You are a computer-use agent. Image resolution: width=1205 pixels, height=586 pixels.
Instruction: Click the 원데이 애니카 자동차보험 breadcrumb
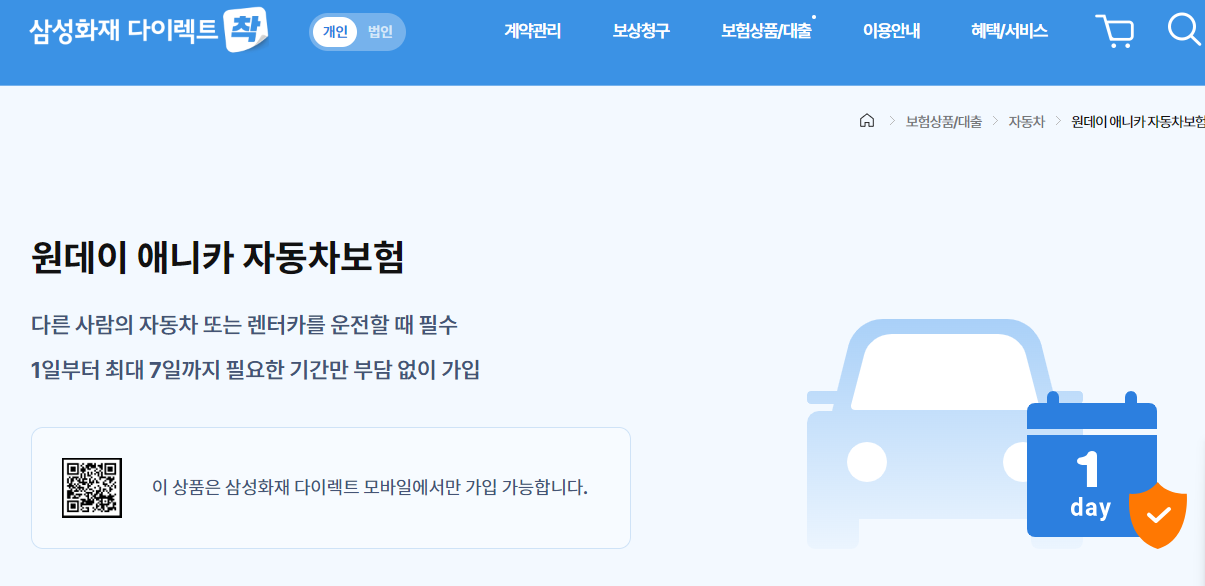(1137, 121)
